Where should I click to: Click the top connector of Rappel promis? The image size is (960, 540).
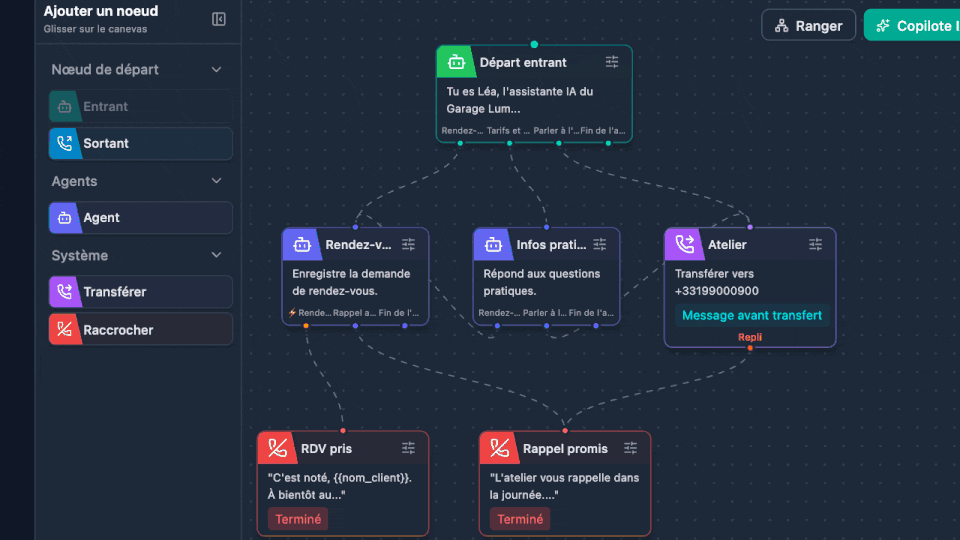coord(565,431)
